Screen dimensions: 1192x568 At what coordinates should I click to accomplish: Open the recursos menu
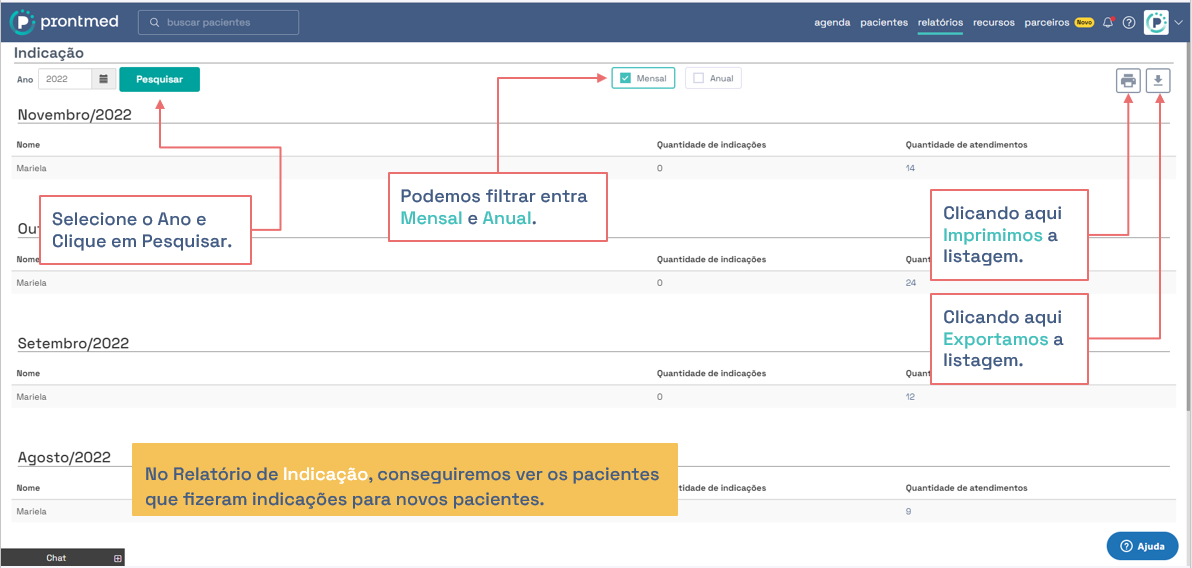coord(993,22)
